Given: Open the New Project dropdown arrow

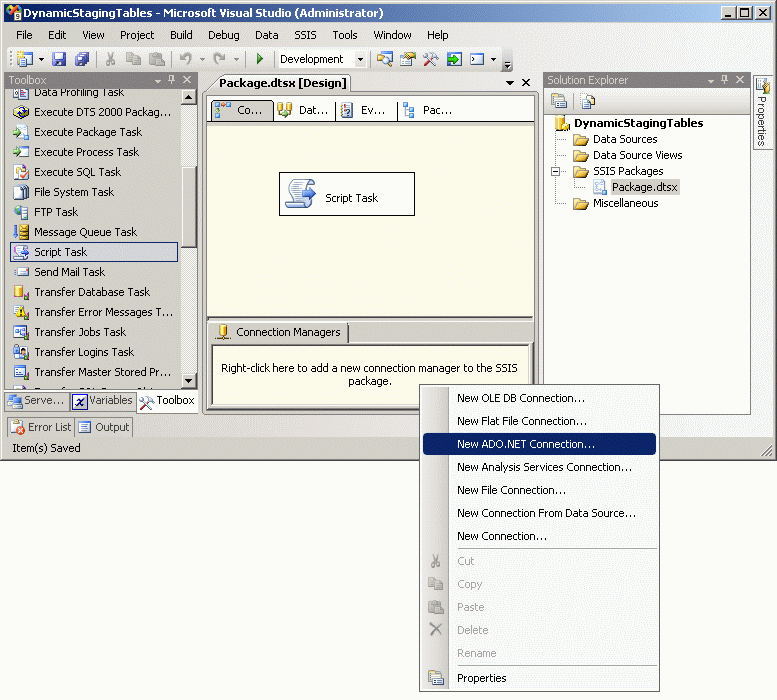Looking at the screenshot, I should tap(41, 59).
